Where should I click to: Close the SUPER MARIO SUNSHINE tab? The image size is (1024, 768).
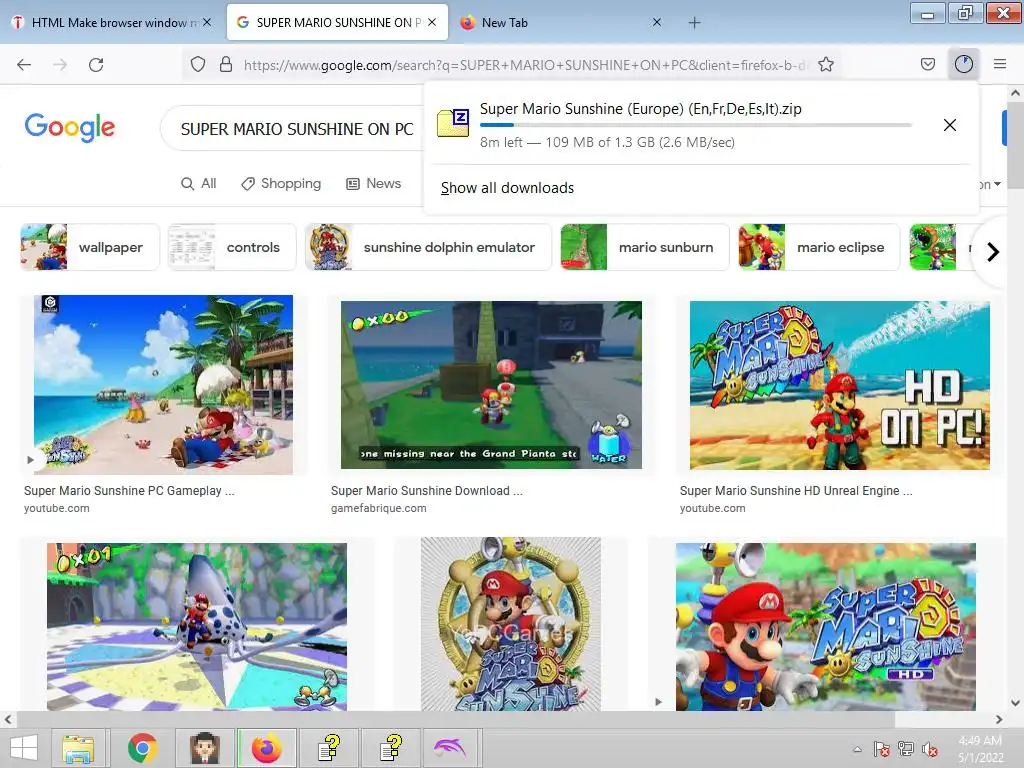(432, 22)
